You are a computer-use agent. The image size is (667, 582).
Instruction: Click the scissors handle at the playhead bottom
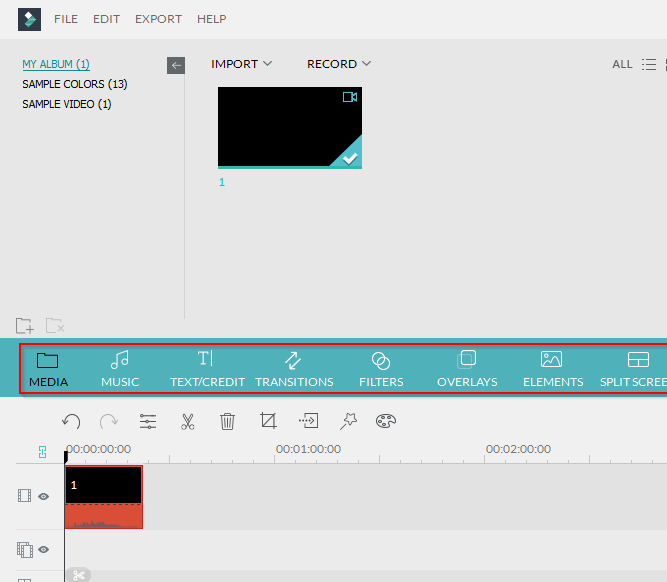pyautogui.click(x=78, y=576)
